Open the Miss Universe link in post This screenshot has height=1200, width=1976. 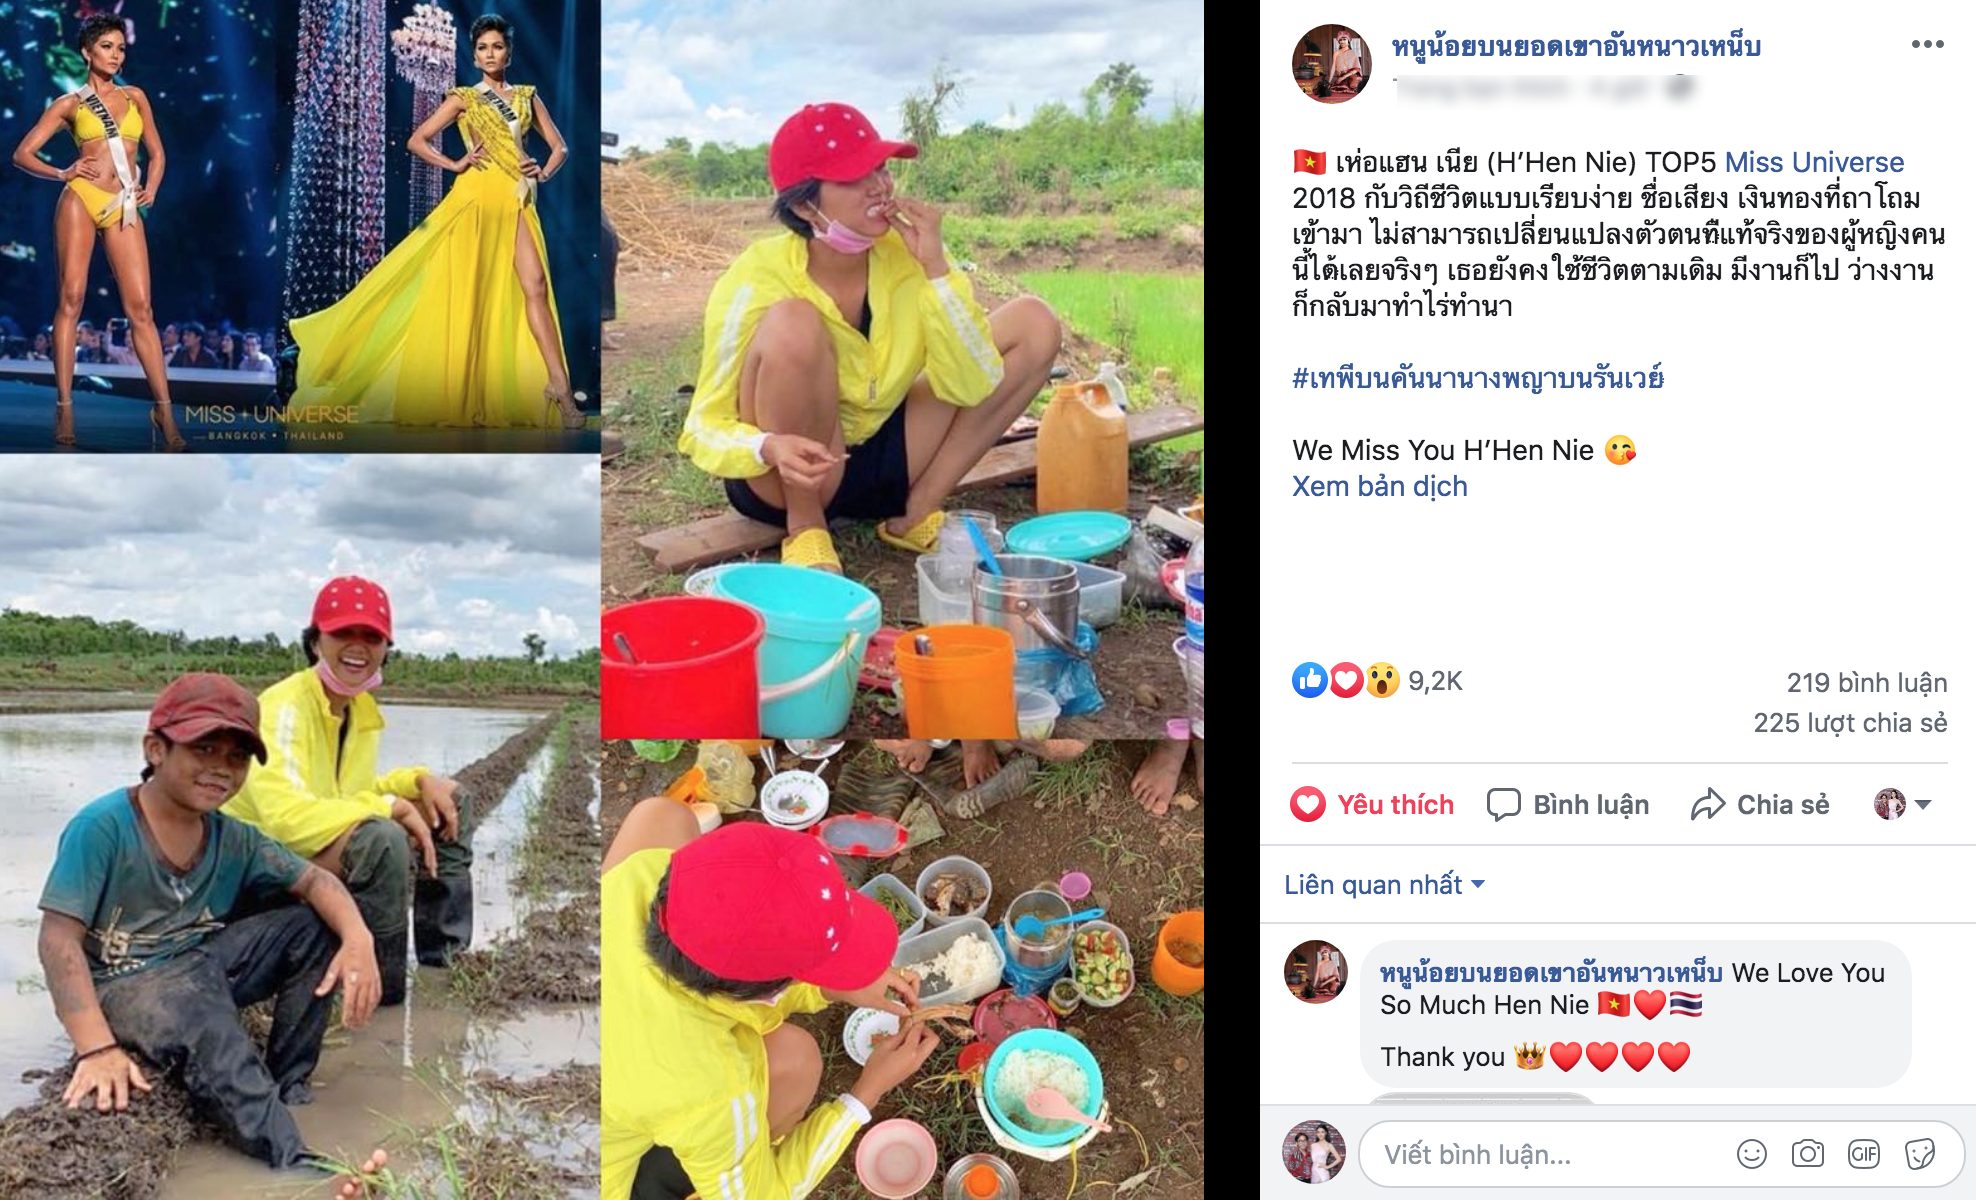[1814, 162]
